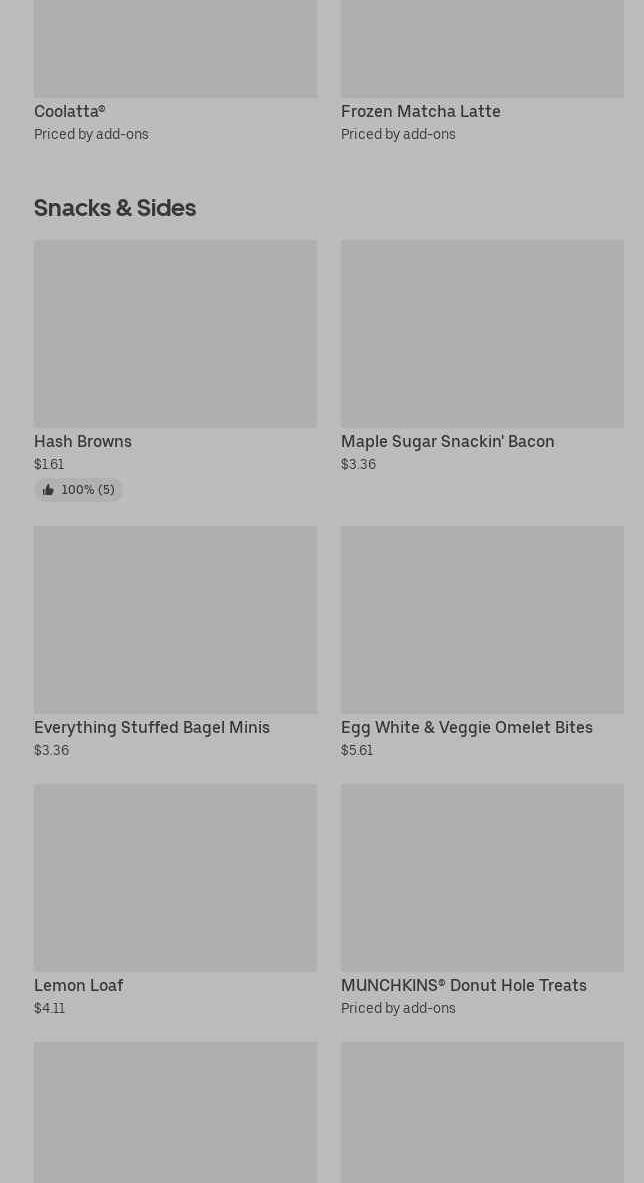Click the Maple Sugar Snackin' Bacon name
The height and width of the screenshot is (1183, 644).
point(447,441)
